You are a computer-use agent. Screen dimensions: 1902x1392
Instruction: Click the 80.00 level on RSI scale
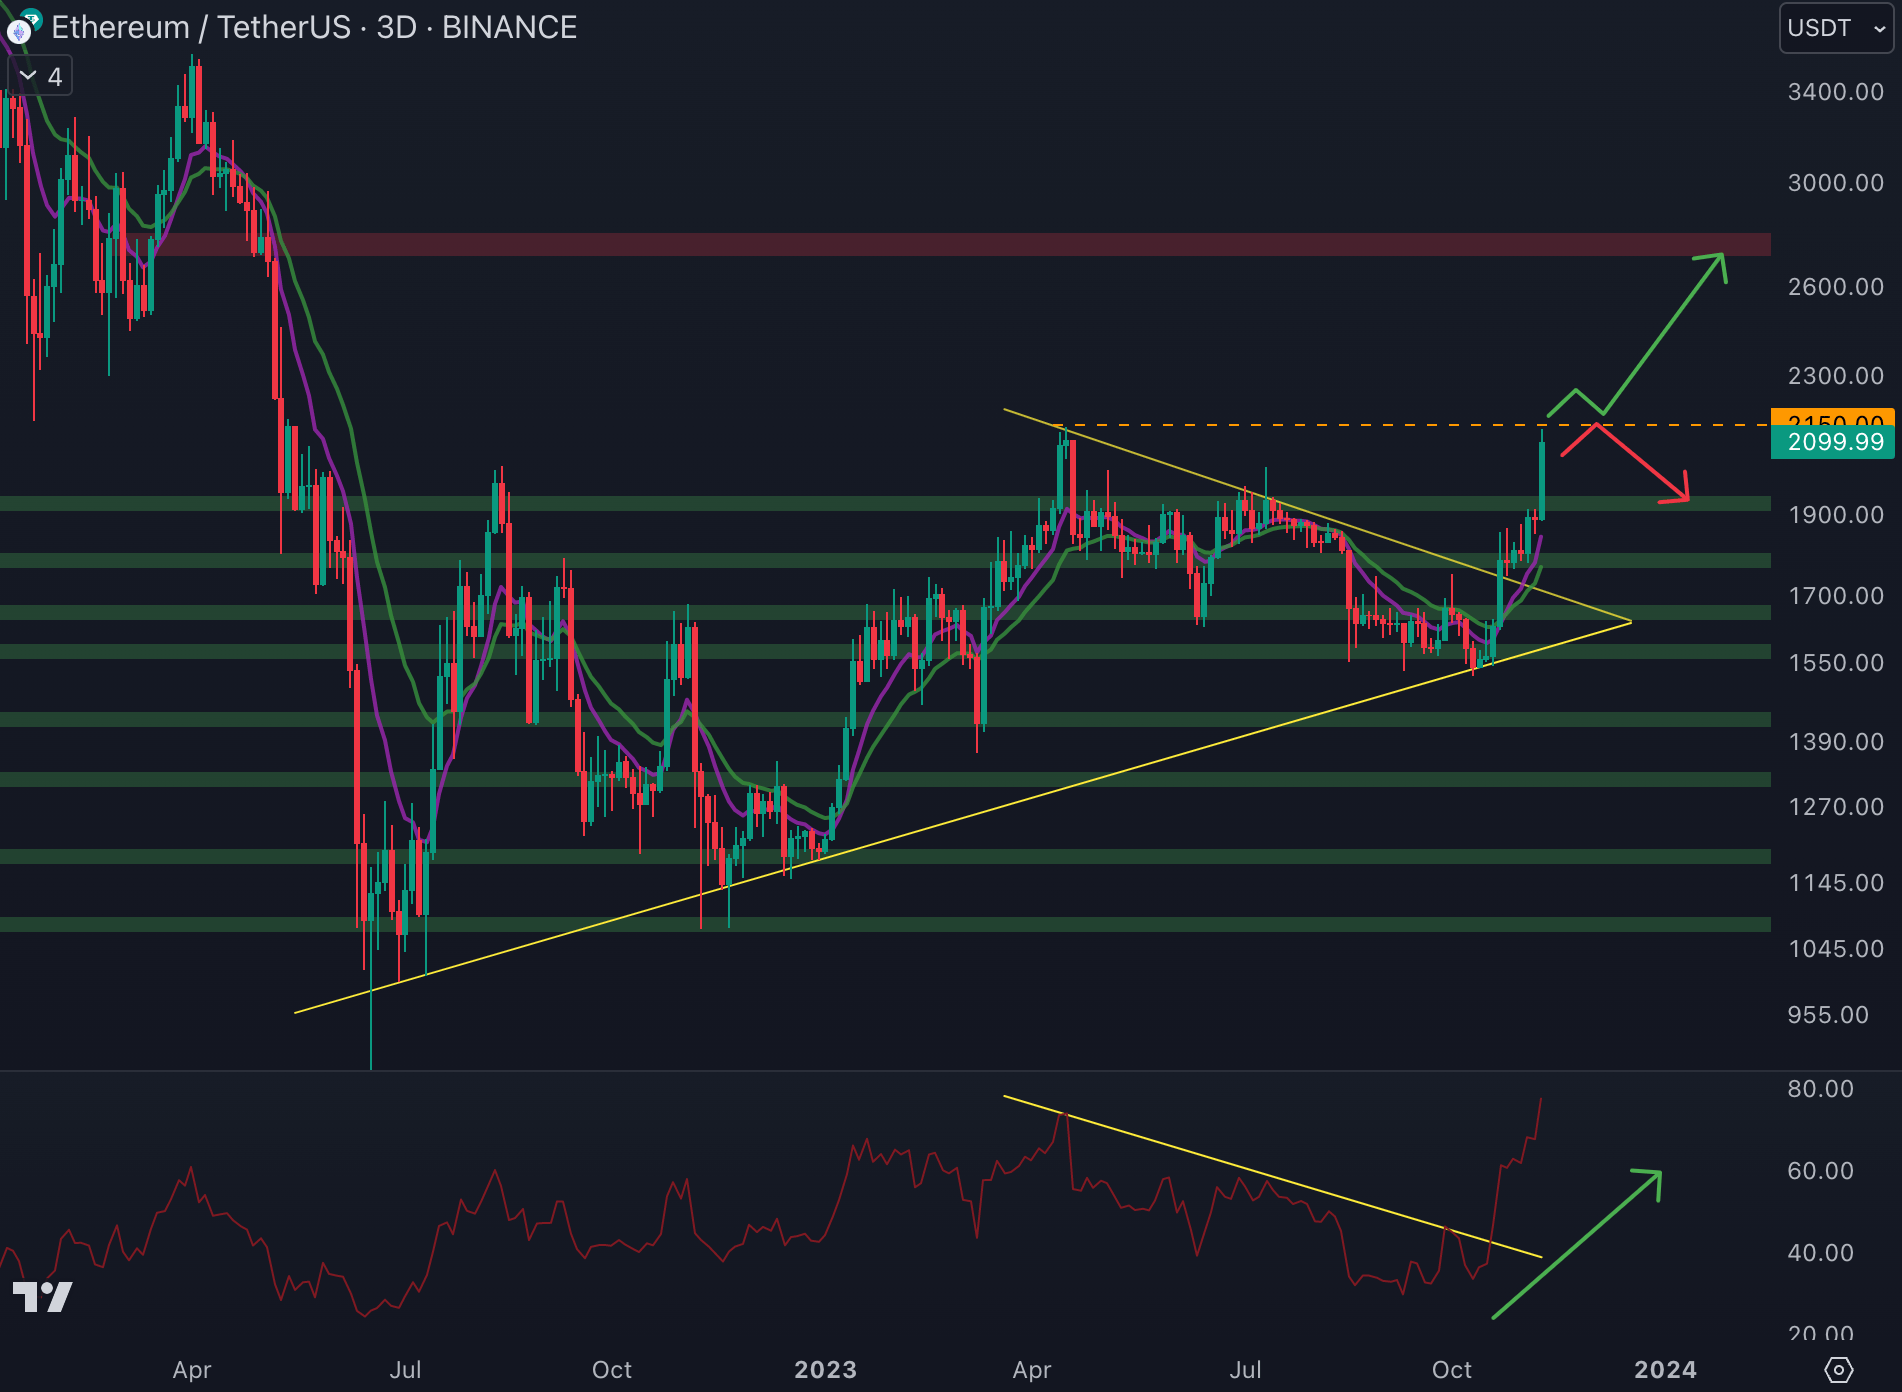(x=1820, y=1089)
